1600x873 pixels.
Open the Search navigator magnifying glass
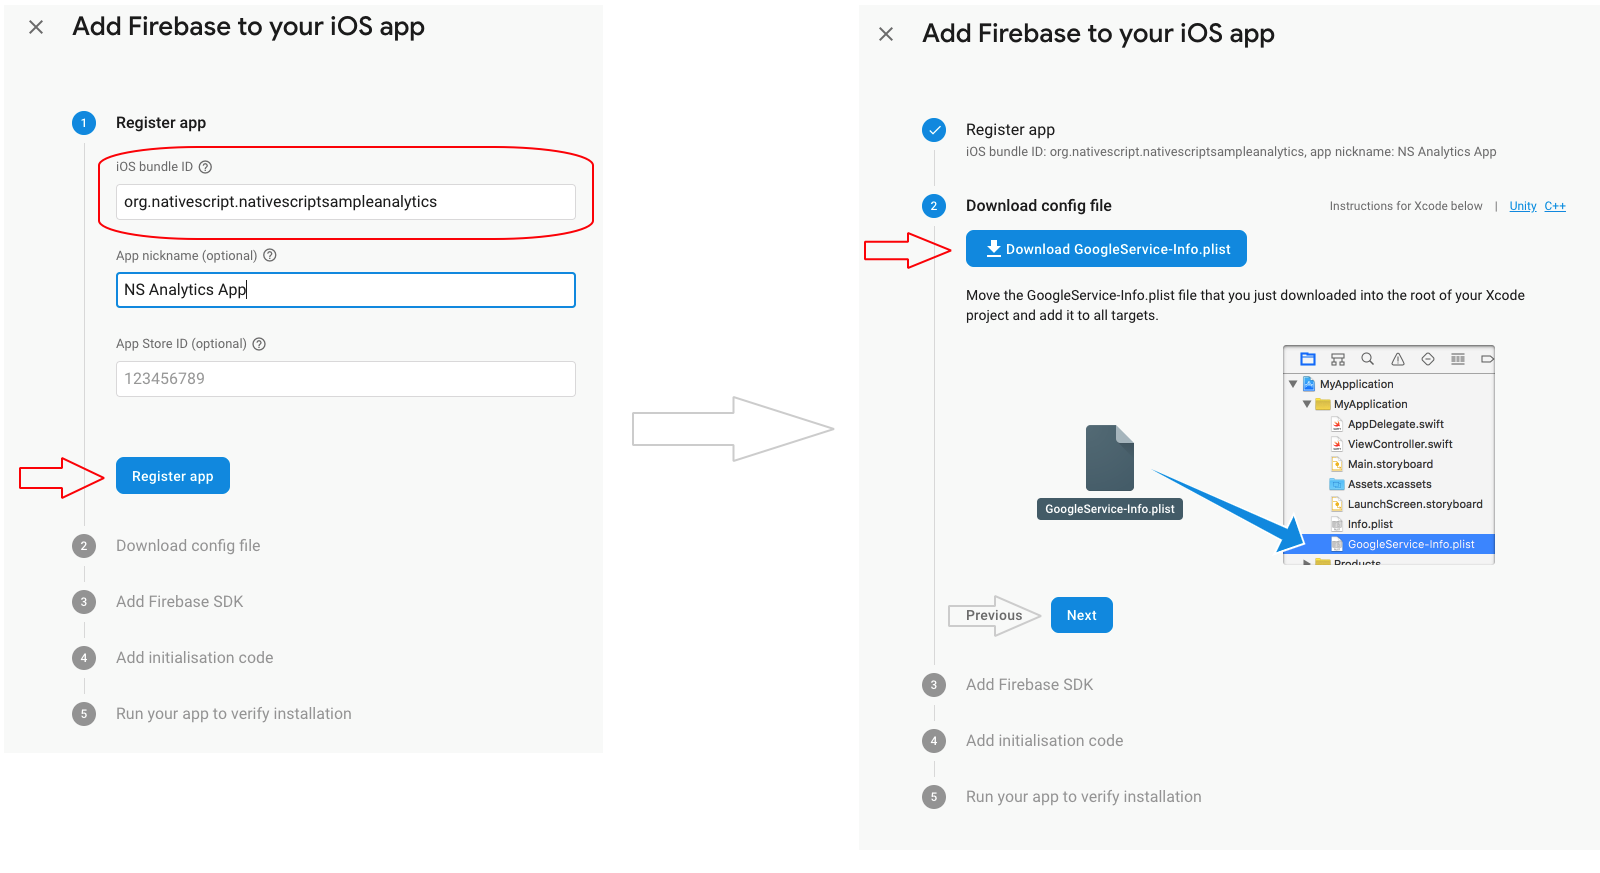pos(1368,359)
